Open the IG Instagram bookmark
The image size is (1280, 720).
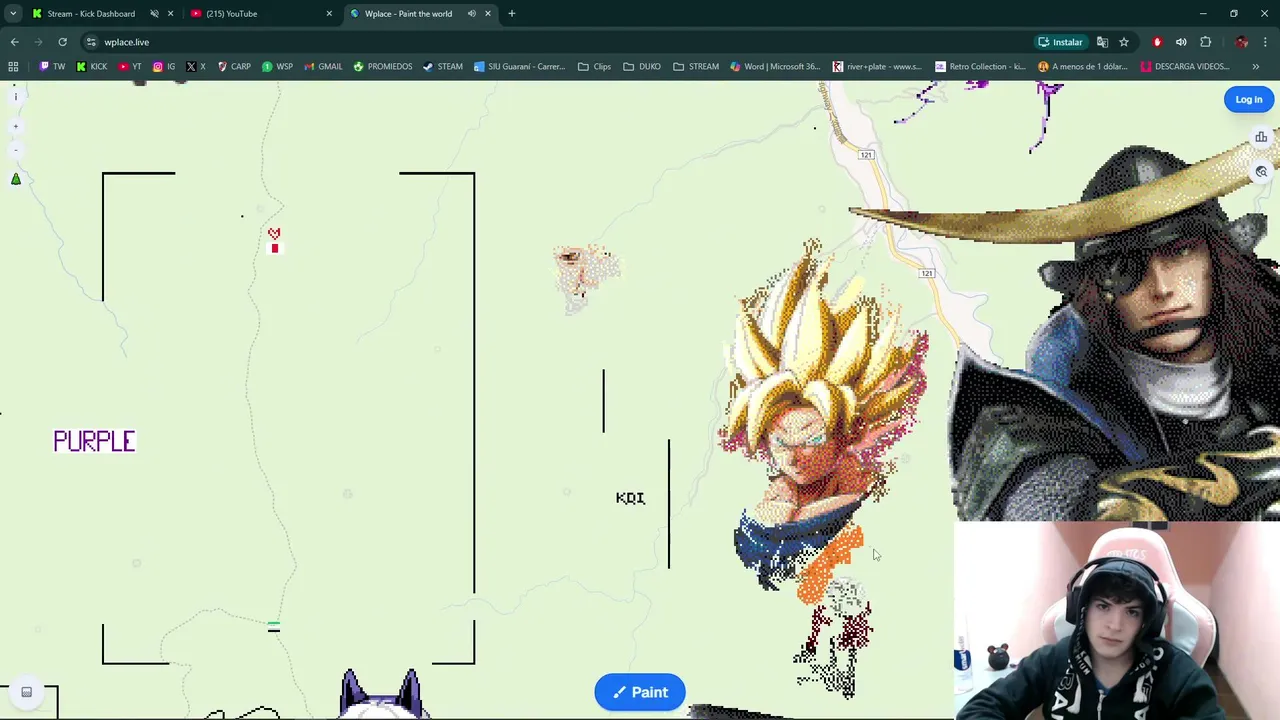click(x=164, y=67)
